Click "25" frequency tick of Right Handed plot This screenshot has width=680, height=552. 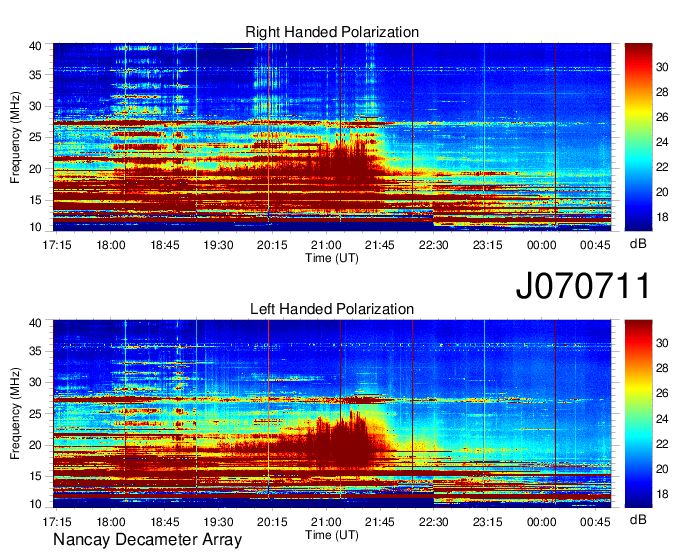(x=35, y=137)
